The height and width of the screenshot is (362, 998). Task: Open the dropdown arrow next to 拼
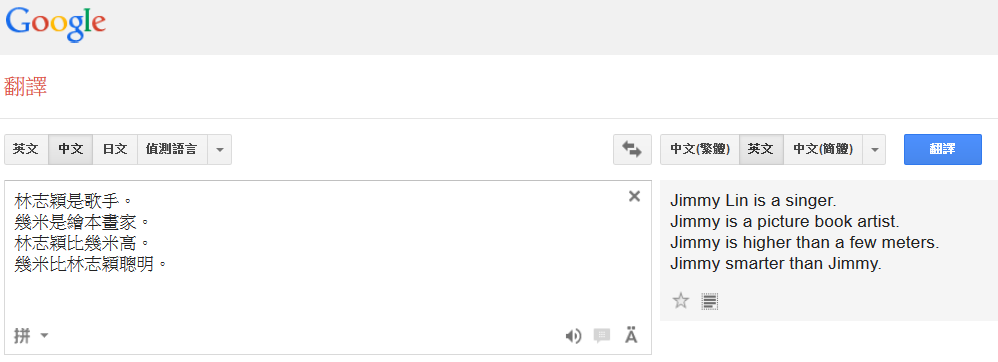pos(44,335)
